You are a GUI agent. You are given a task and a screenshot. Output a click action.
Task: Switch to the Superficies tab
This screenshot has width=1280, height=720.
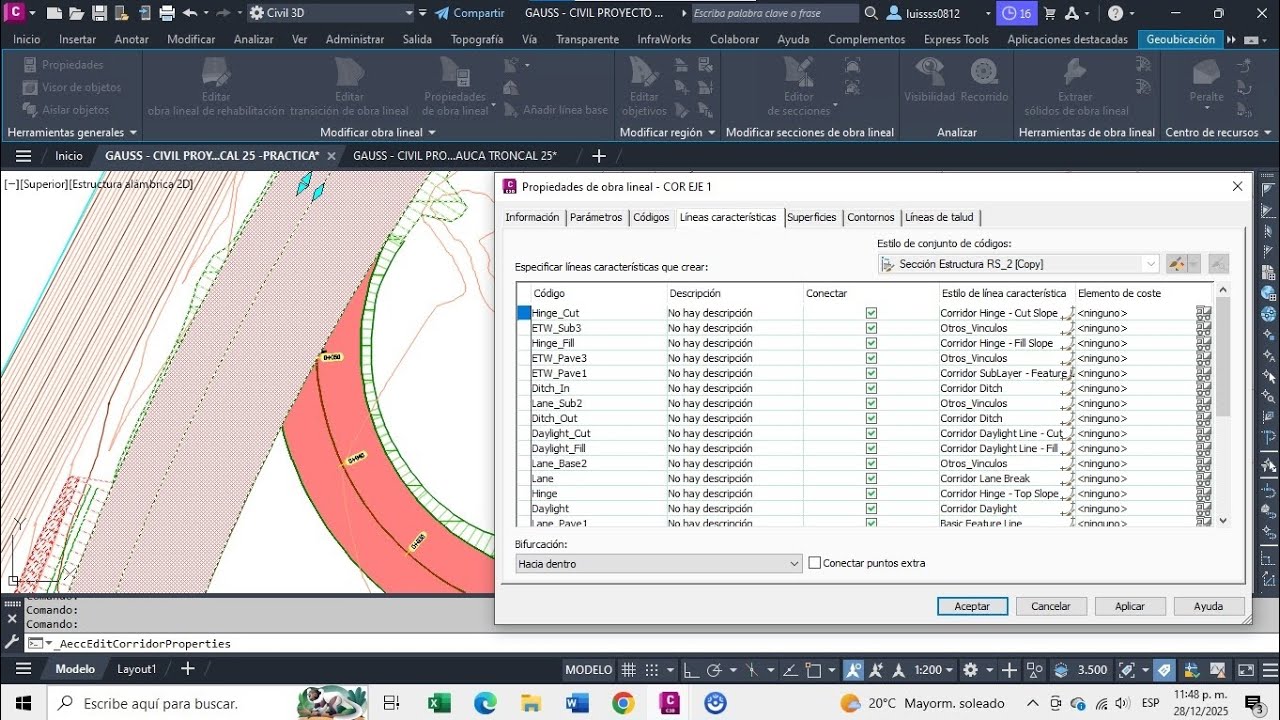811,217
